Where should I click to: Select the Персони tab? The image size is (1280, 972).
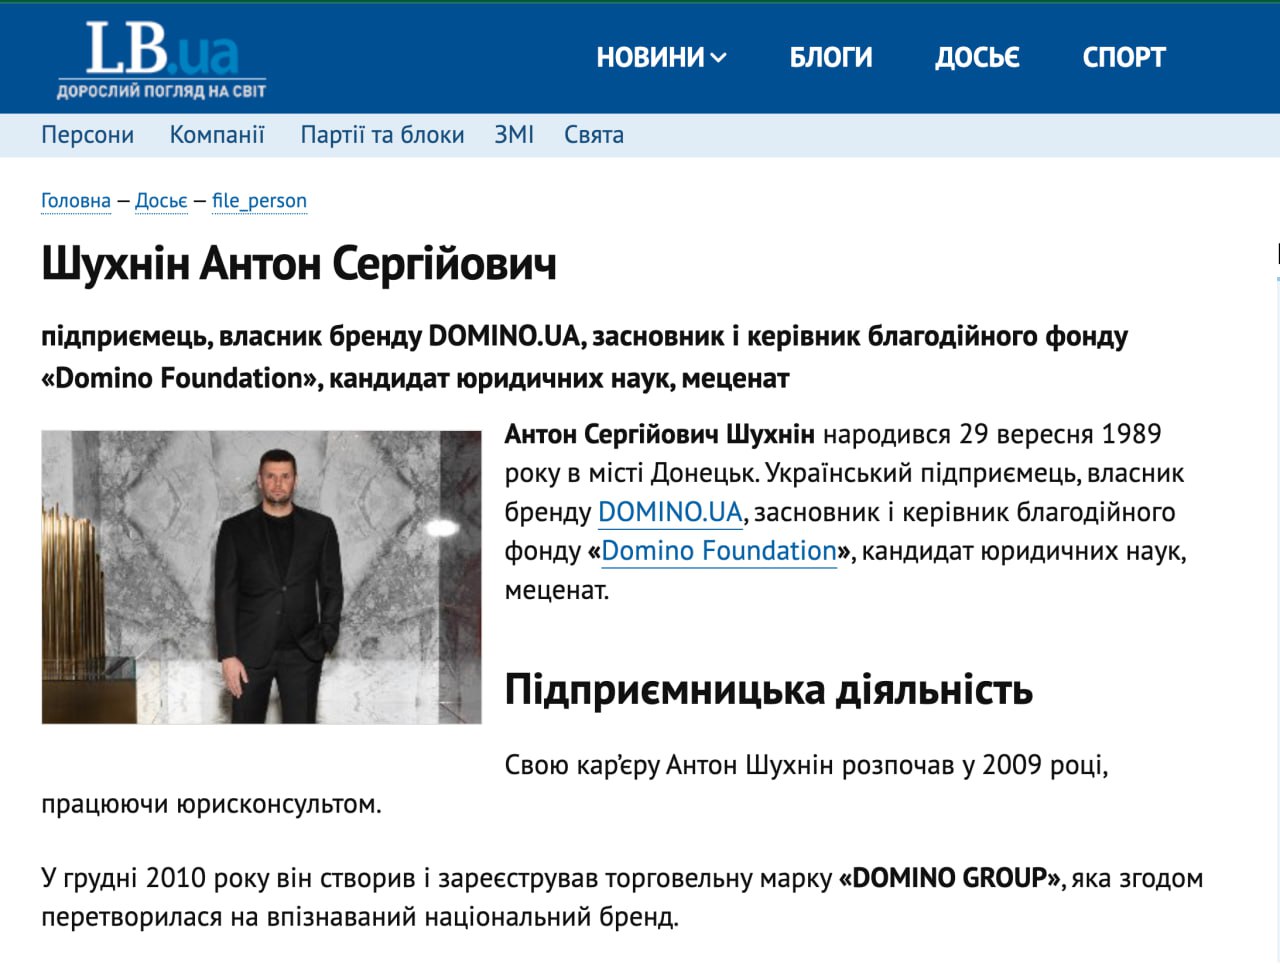[x=87, y=135]
